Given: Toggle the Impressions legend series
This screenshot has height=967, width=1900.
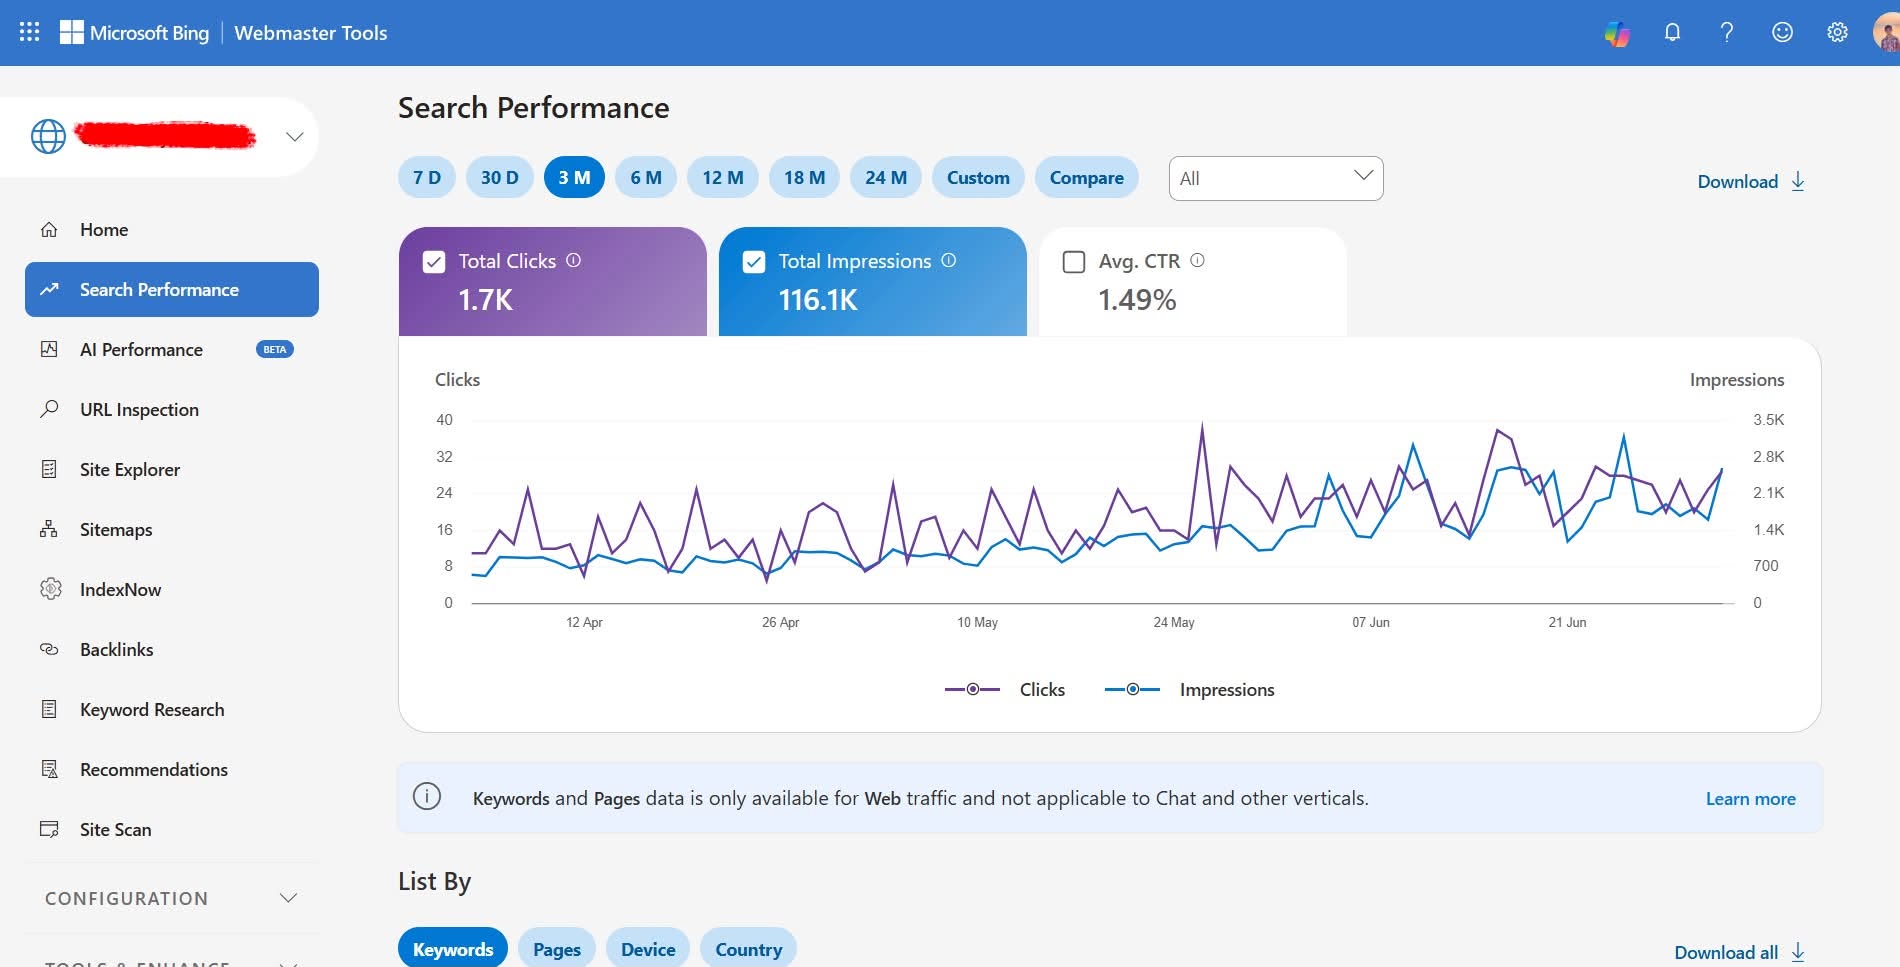Looking at the screenshot, I should (x=1189, y=689).
